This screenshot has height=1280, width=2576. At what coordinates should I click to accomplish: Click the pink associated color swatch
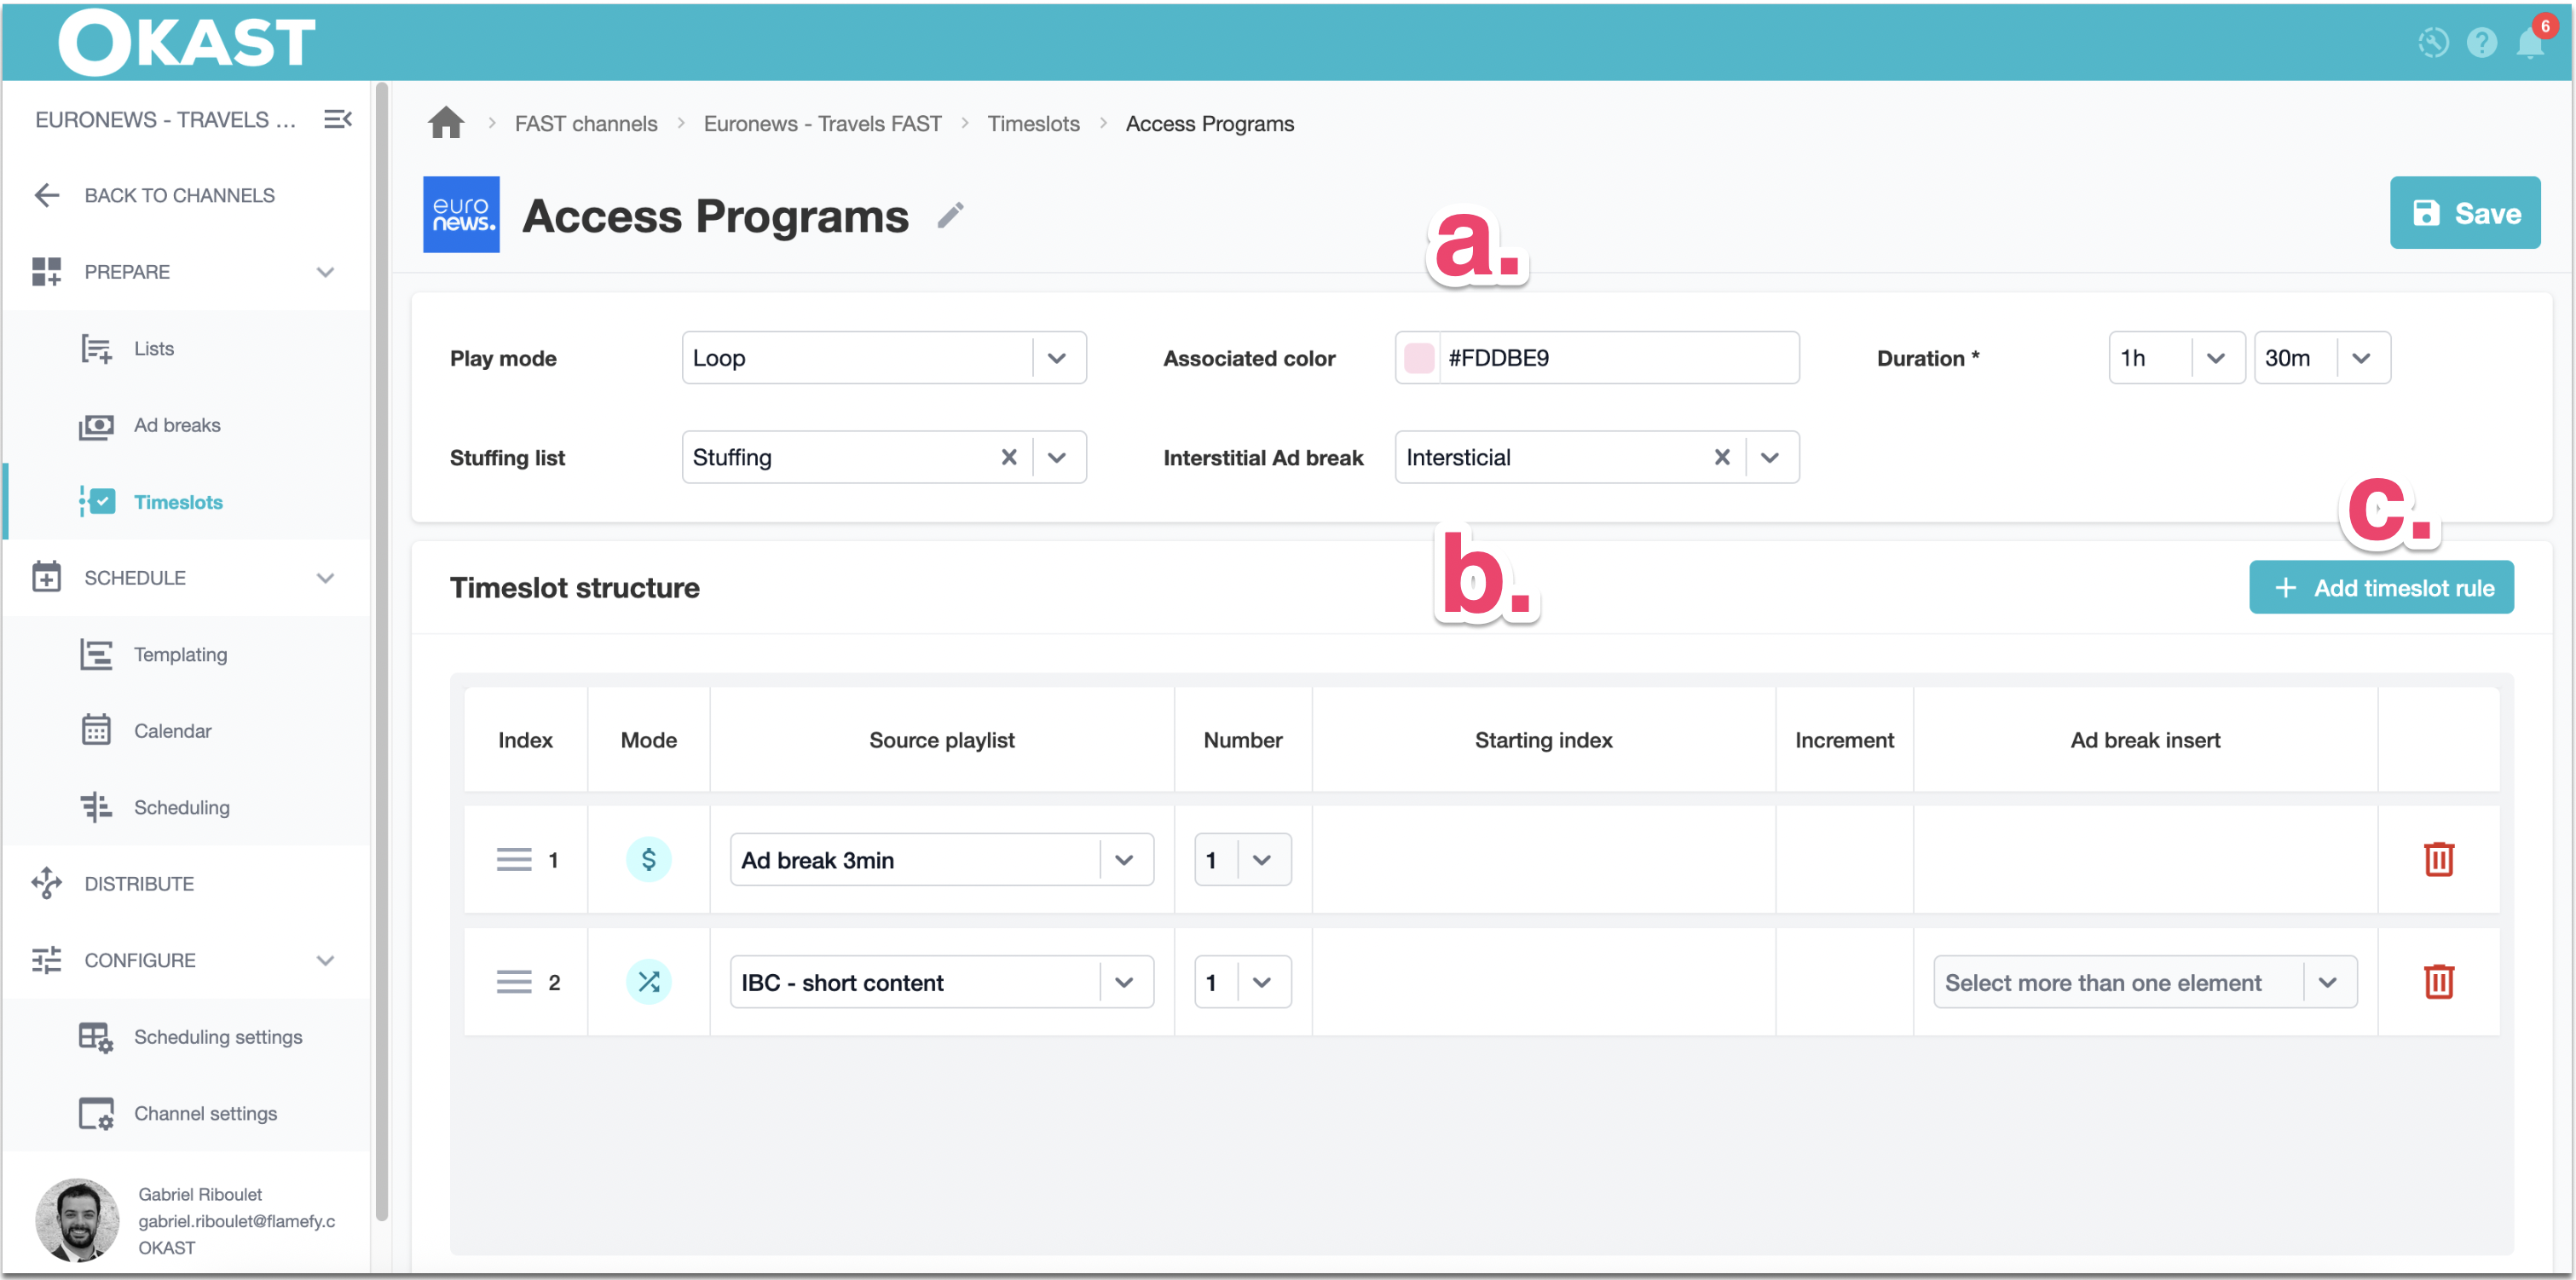point(1418,358)
